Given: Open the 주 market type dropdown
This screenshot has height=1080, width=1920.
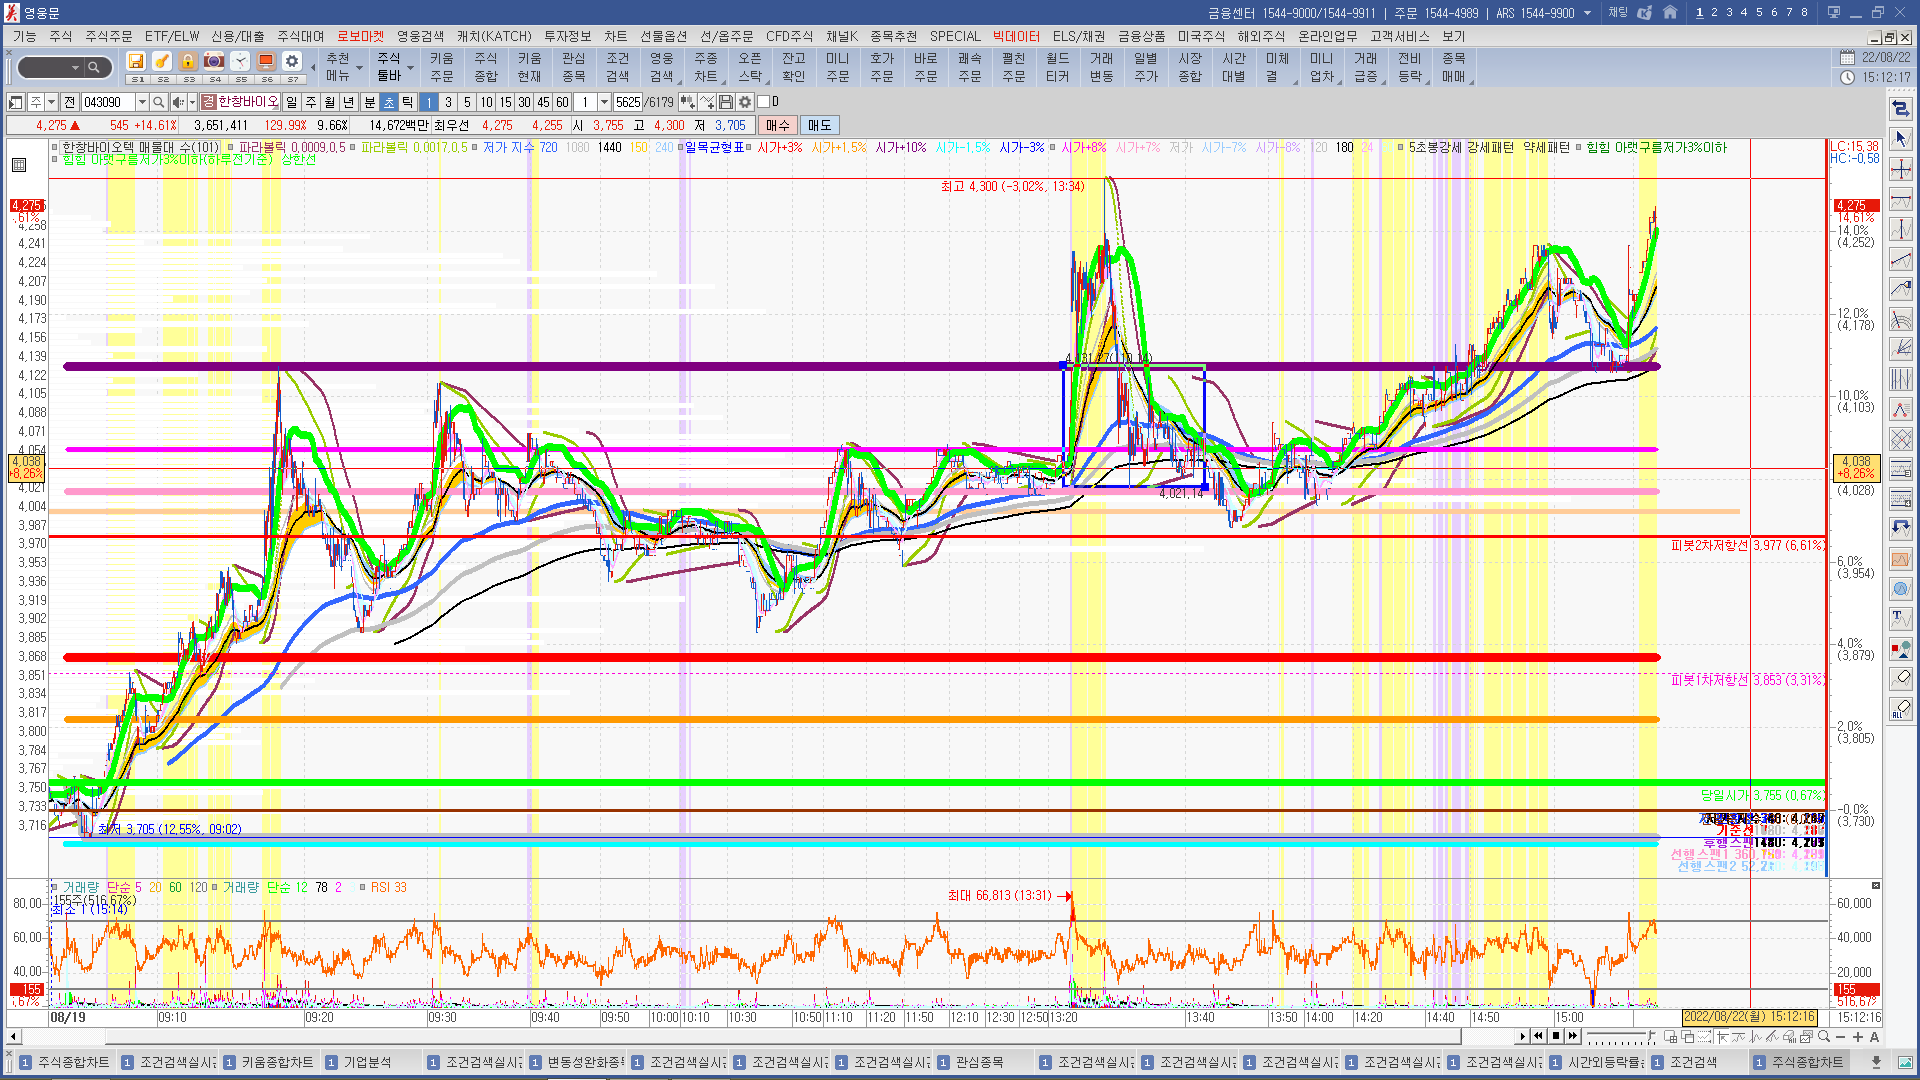Looking at the screenshot, I should [52, 102].
